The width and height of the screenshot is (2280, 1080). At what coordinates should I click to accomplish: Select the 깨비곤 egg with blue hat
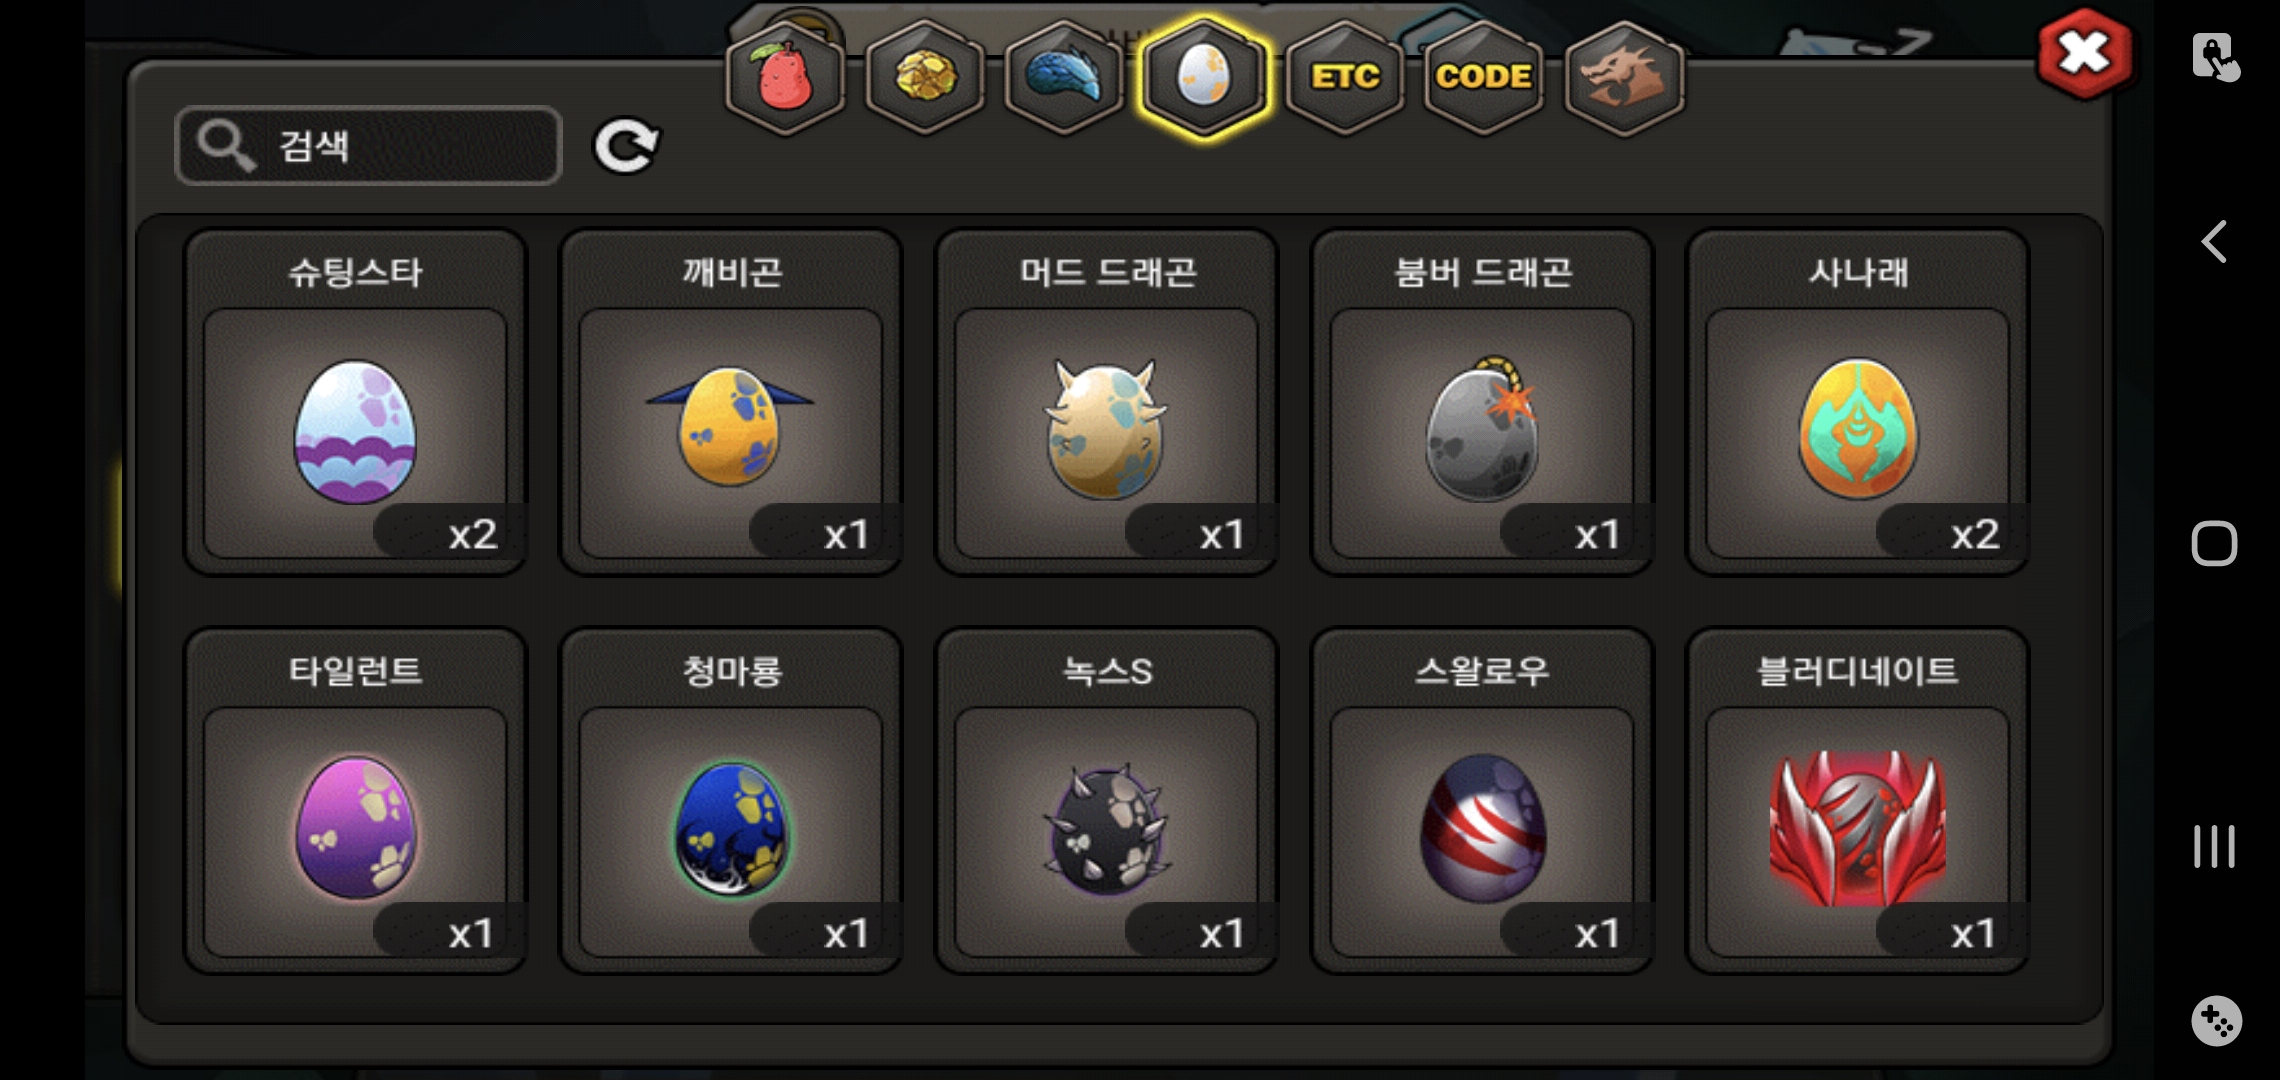pos(731,403)
